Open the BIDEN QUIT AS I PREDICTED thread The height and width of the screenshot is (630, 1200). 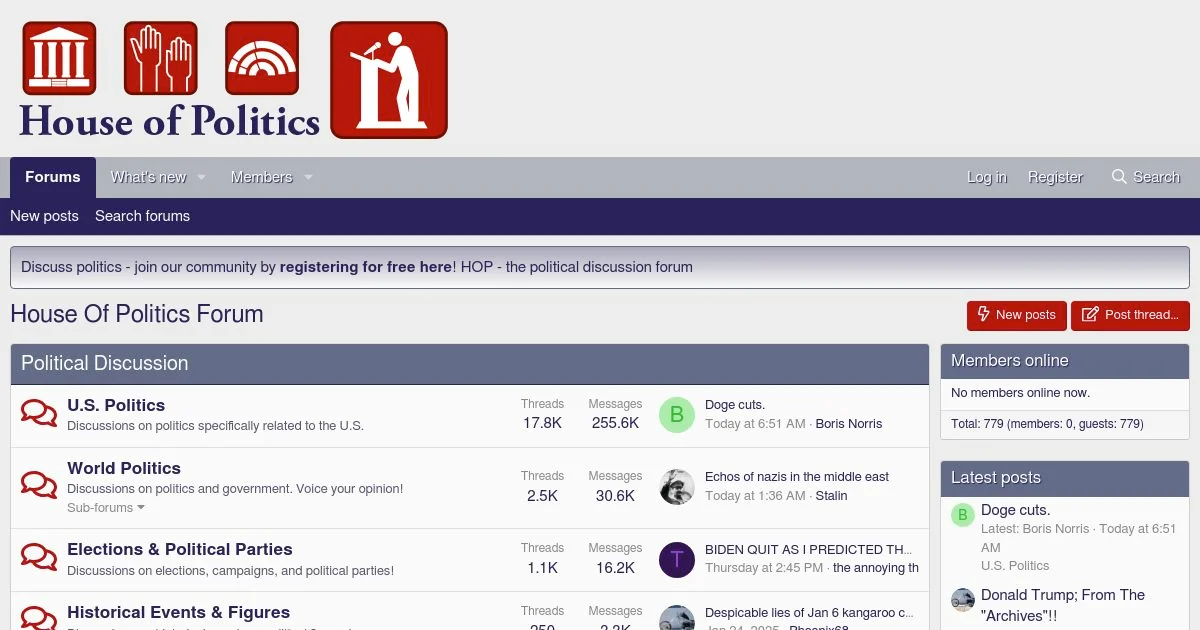(x=809, y=550)
